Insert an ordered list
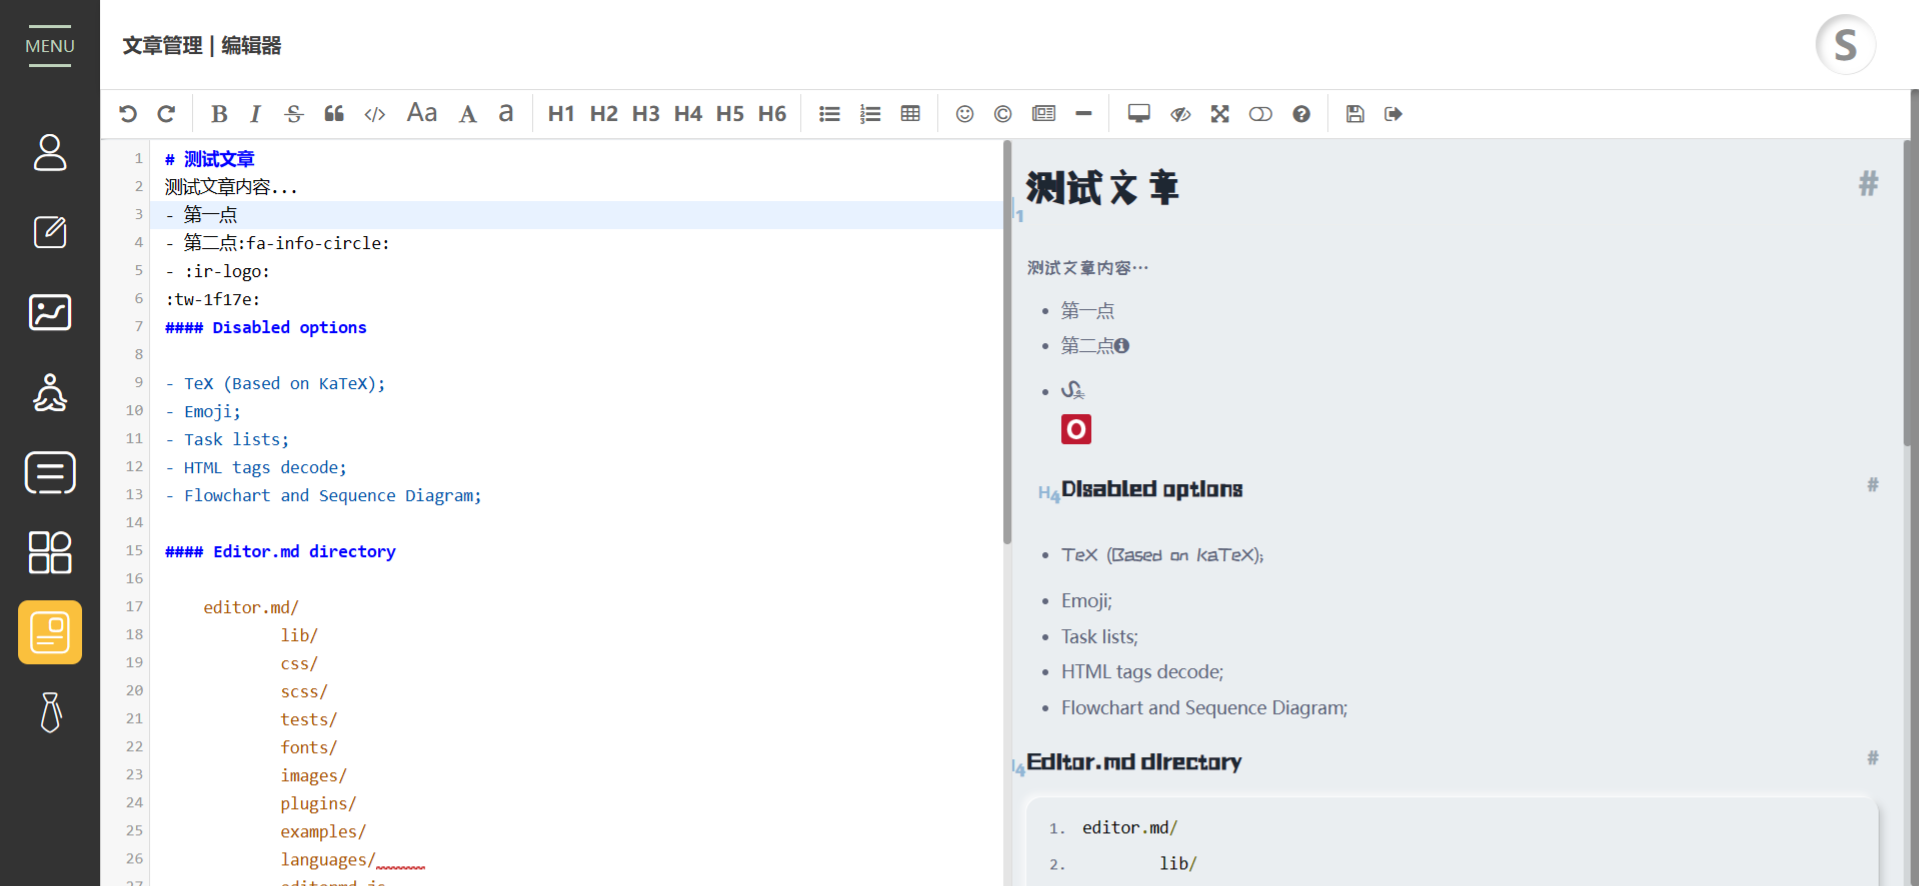The image size is (1919, 886). (x=870, y=114)
